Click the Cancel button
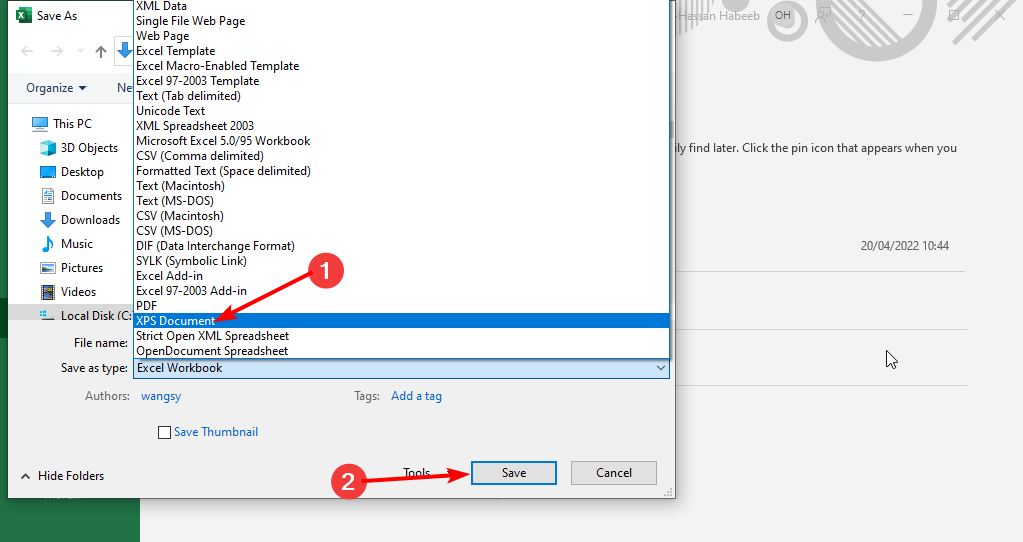This screenshot has width=1023, height=542. tap(613, 473)
